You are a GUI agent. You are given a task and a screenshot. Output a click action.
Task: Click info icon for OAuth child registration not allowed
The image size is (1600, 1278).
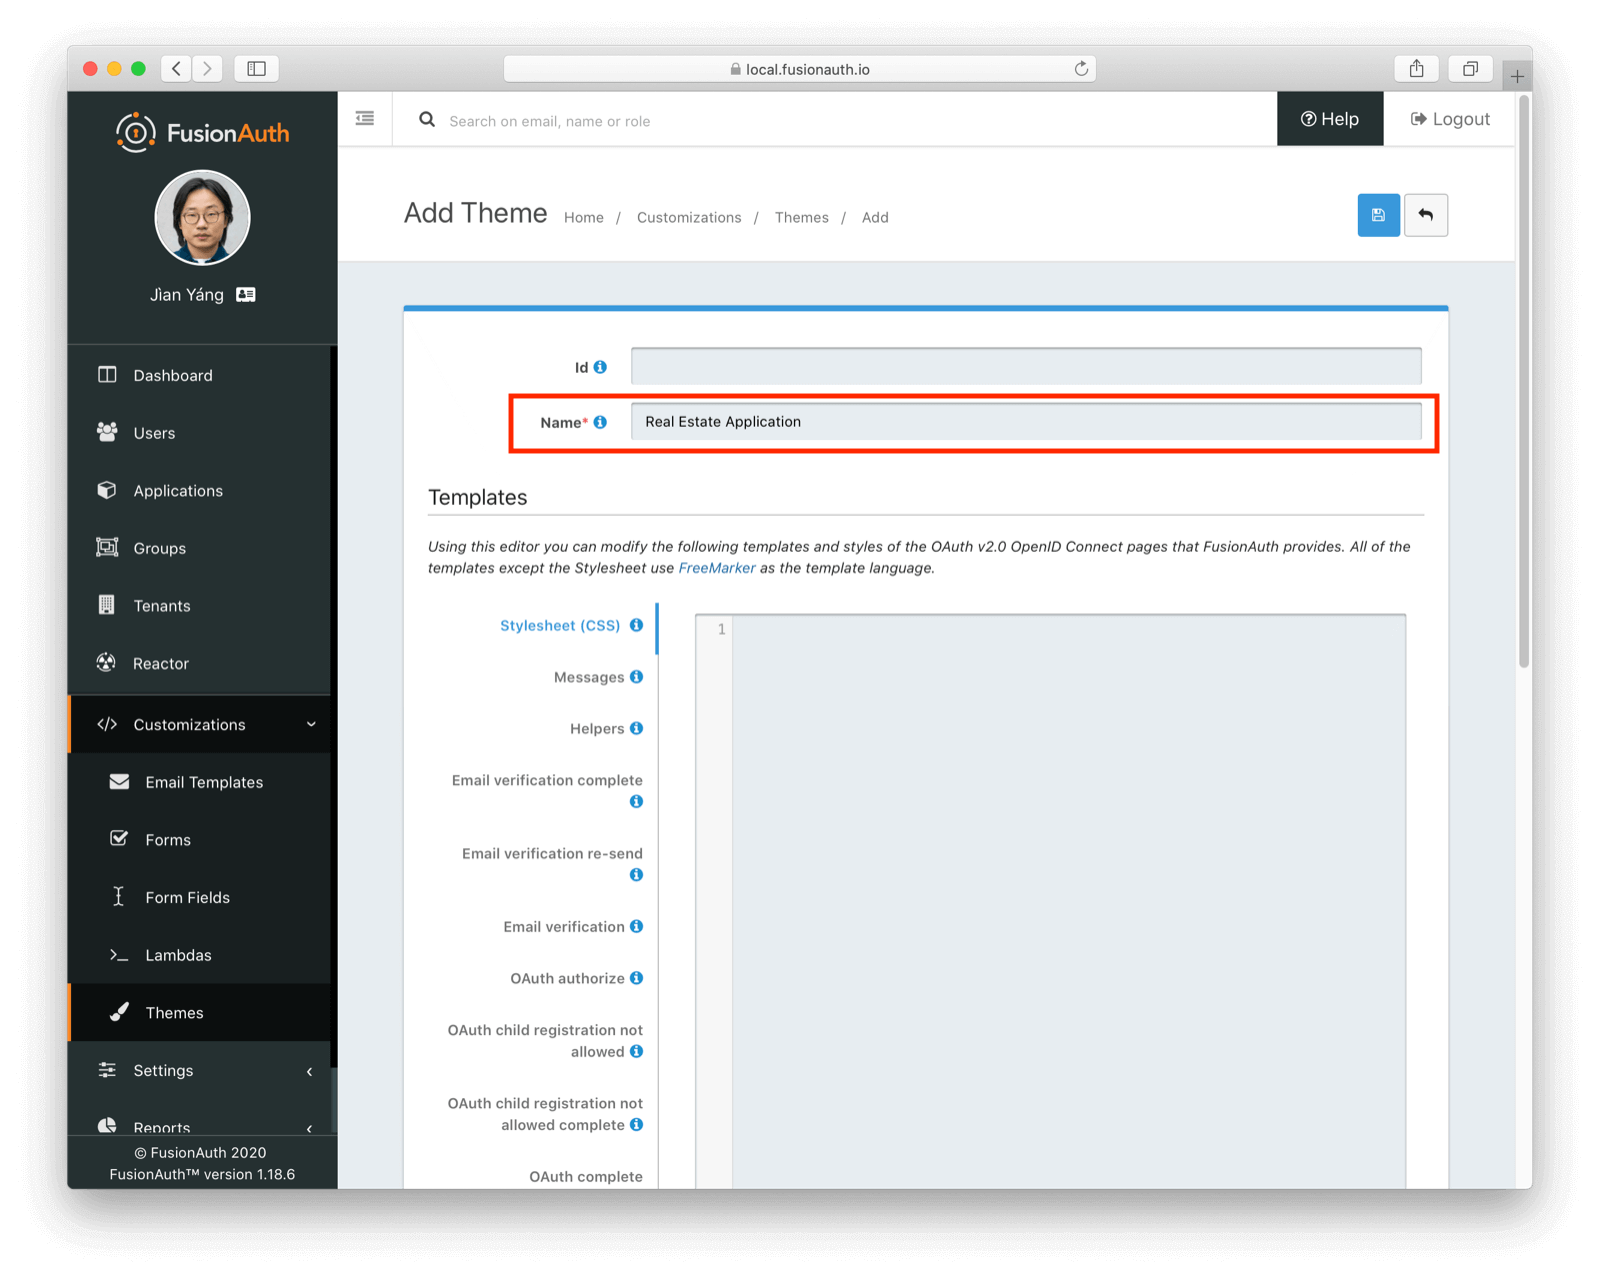pyautogui.click(x=636, y=1051)
